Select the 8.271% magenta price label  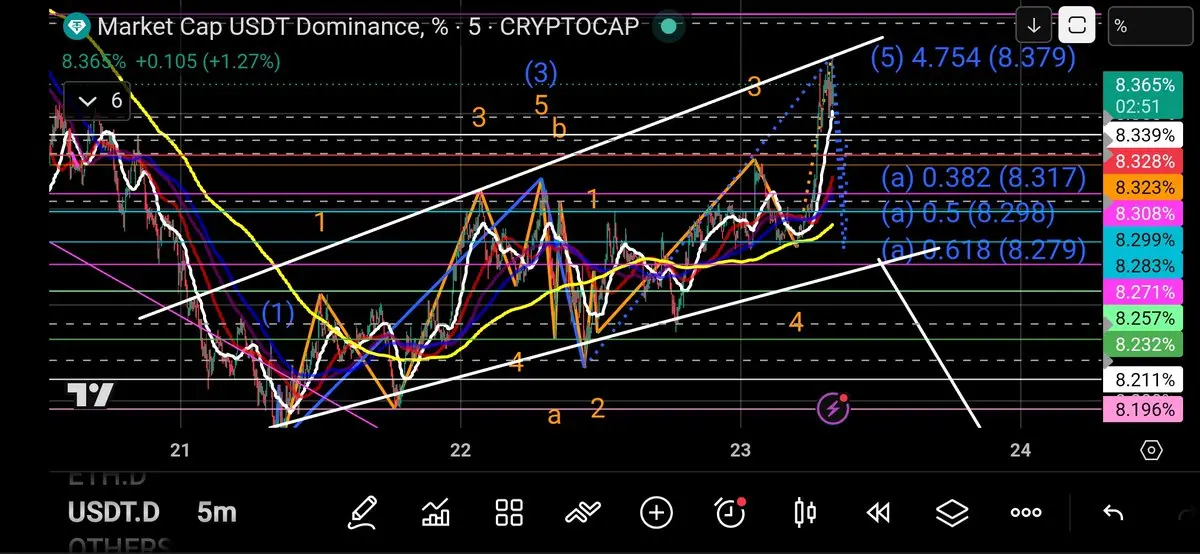pyautogui.click(x=1144, y=293)
